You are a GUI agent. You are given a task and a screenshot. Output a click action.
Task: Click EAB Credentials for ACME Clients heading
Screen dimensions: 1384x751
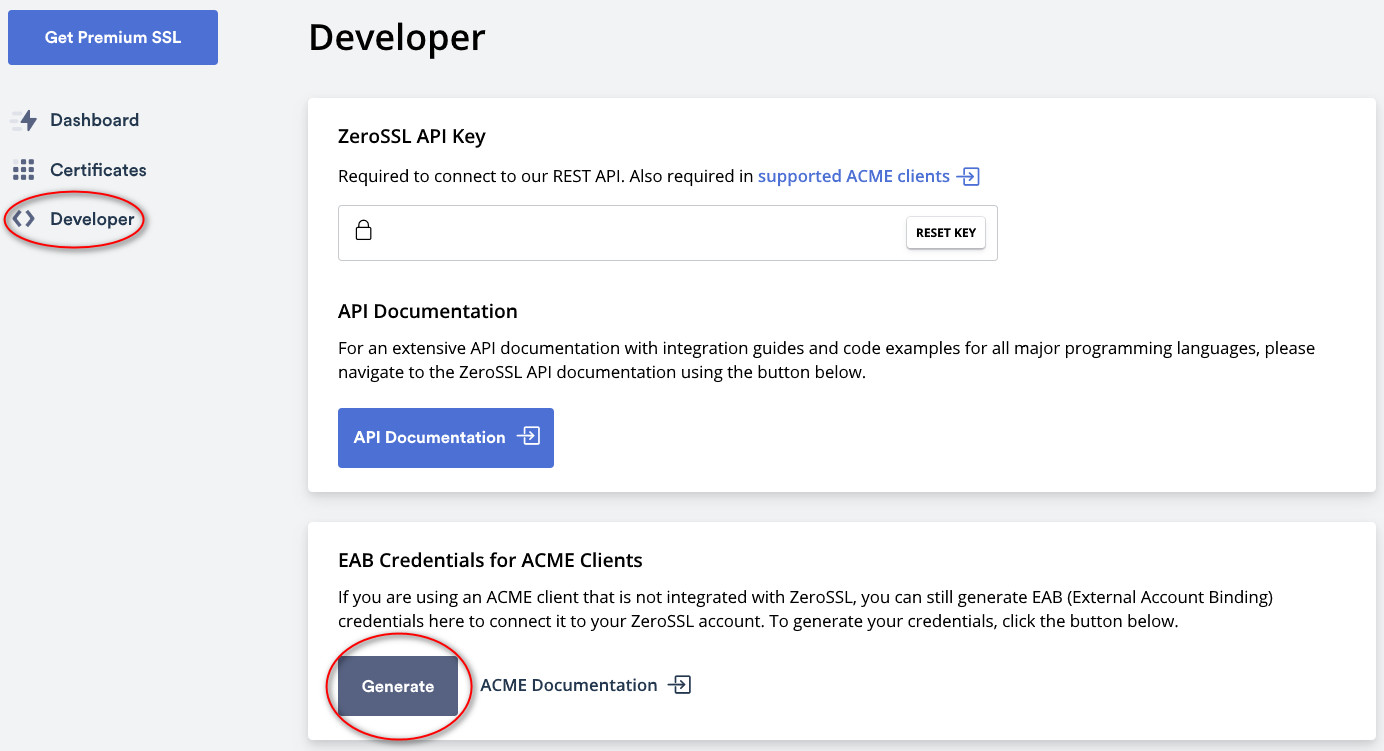point(490,560)
